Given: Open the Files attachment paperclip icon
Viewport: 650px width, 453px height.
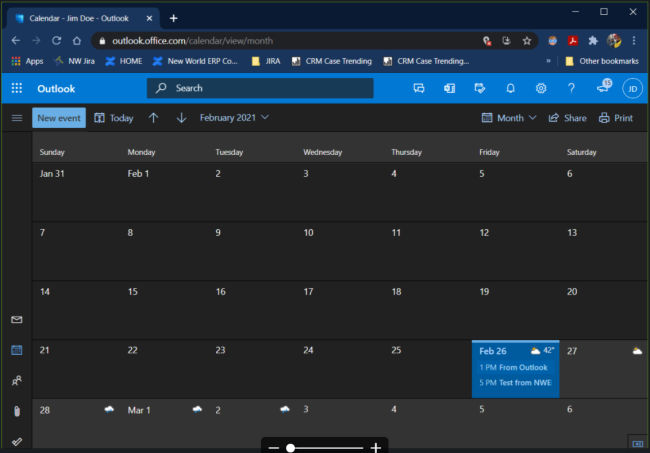Looking at the screenshot, I should coord(16,411).
